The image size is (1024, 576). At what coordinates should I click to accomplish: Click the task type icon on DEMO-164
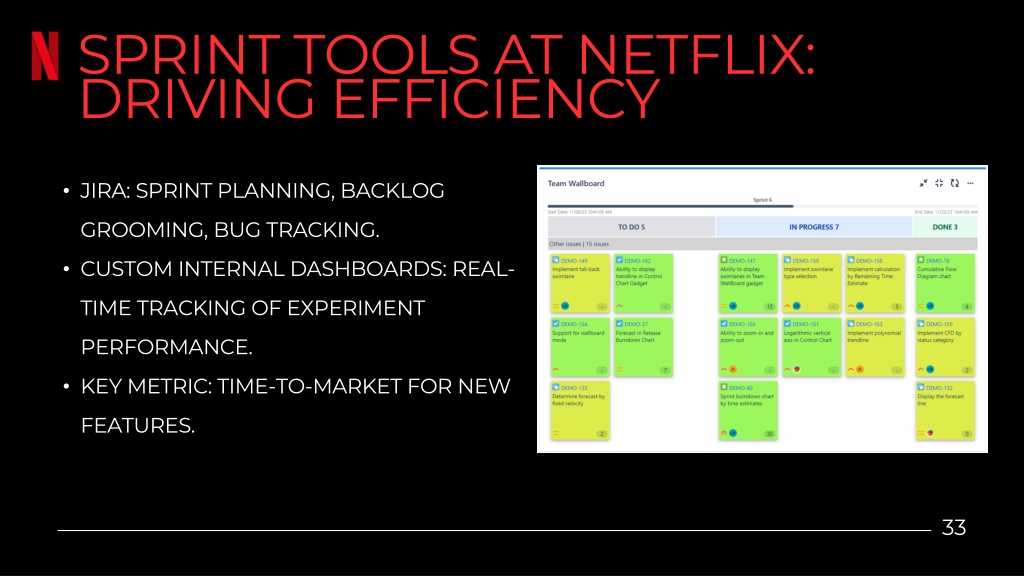coord(556,323)
